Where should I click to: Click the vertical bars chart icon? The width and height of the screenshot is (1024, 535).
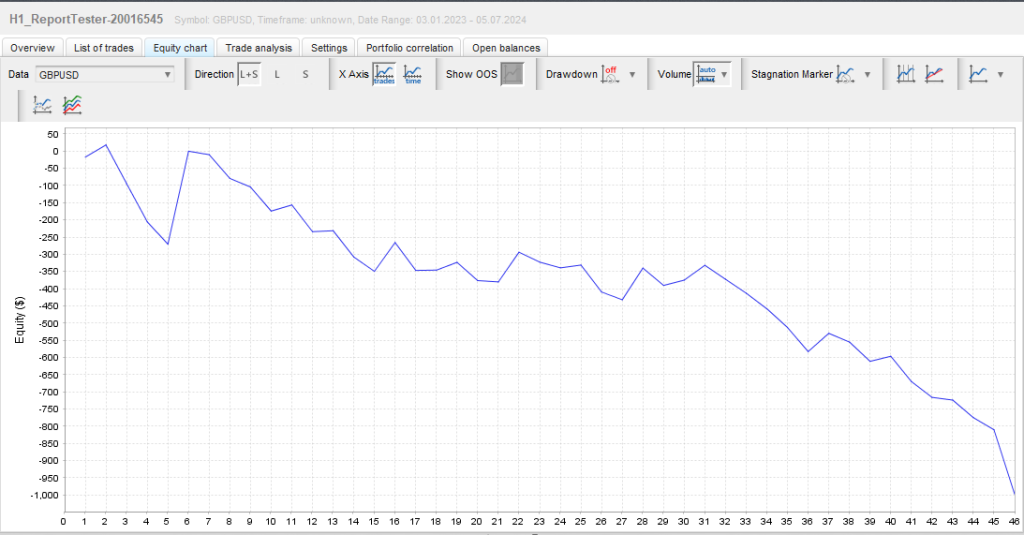tap(906, 74)
